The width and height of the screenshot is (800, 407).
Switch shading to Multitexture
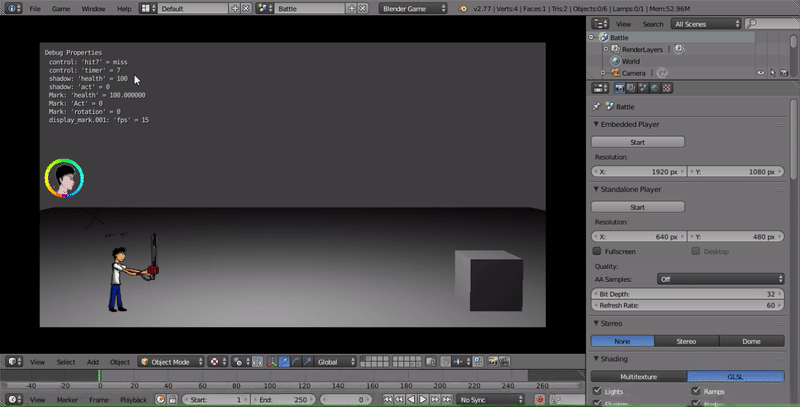click(x=639, y=376)
